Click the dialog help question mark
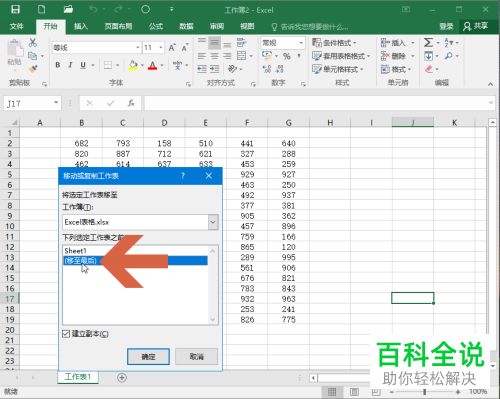The image size is (500, 399). 183,176
